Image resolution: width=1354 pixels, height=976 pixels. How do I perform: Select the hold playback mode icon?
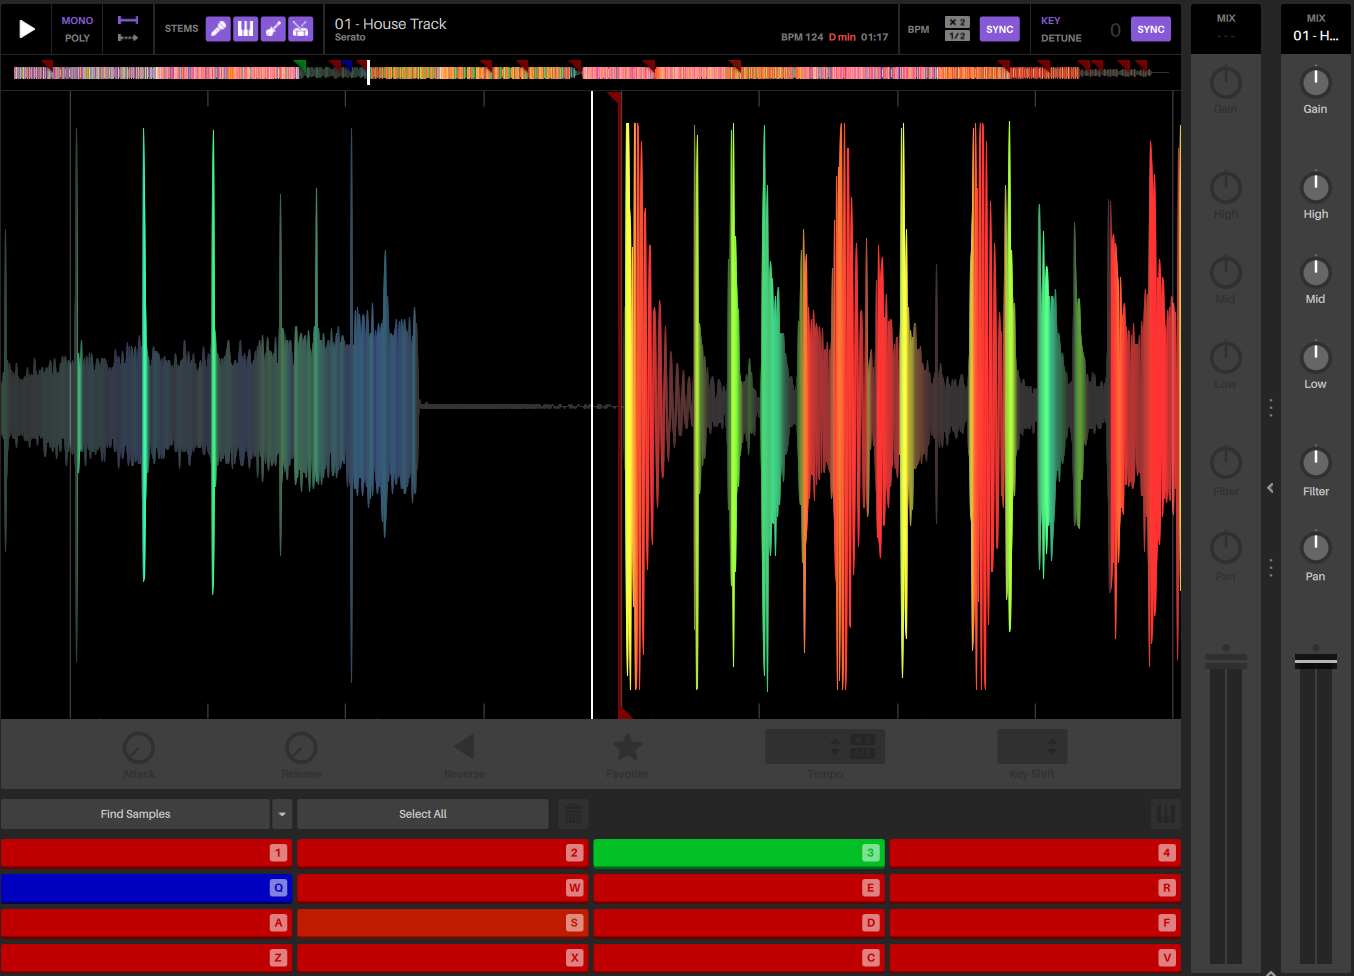[128, 20]
